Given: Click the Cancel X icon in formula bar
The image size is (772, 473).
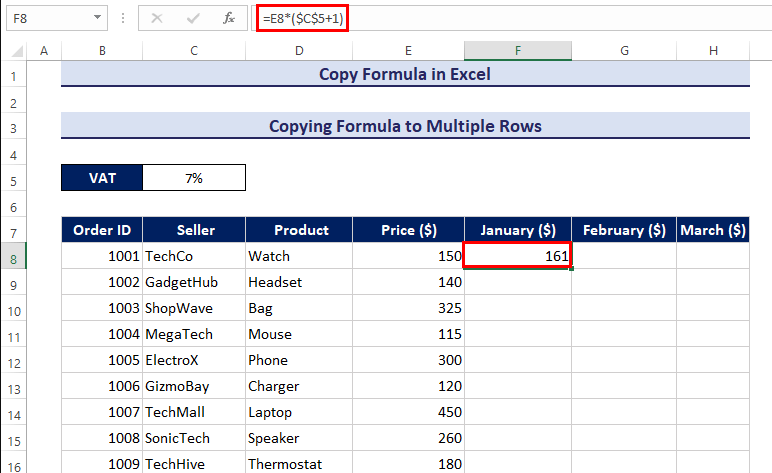Looking at the screenshot, I should point(158,18).
